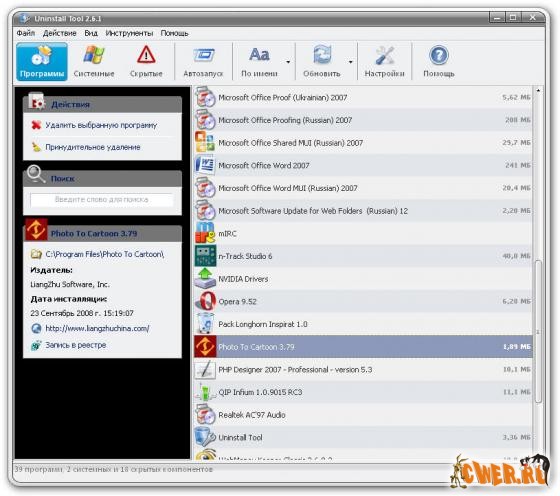Open C:\Program Files\Photo To Cartoon folder link

click(x=105, y=254)
